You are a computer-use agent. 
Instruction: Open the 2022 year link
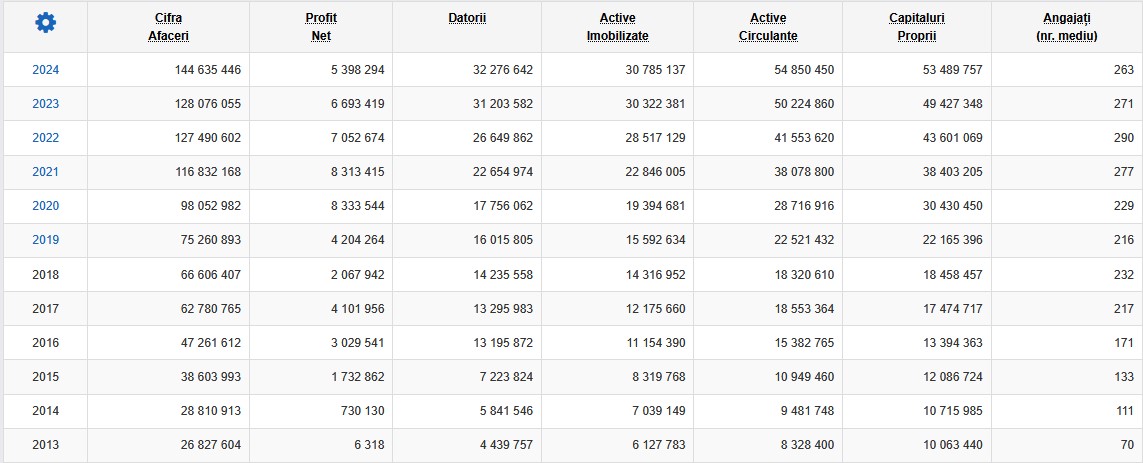[45, 138]
